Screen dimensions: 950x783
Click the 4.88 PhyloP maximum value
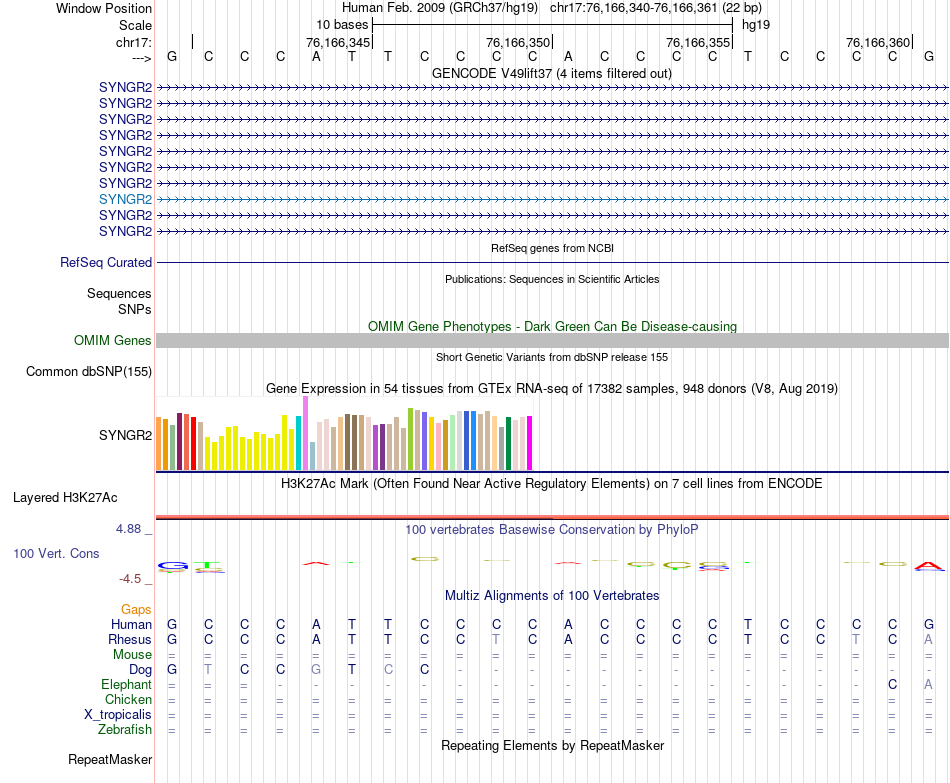128,528
